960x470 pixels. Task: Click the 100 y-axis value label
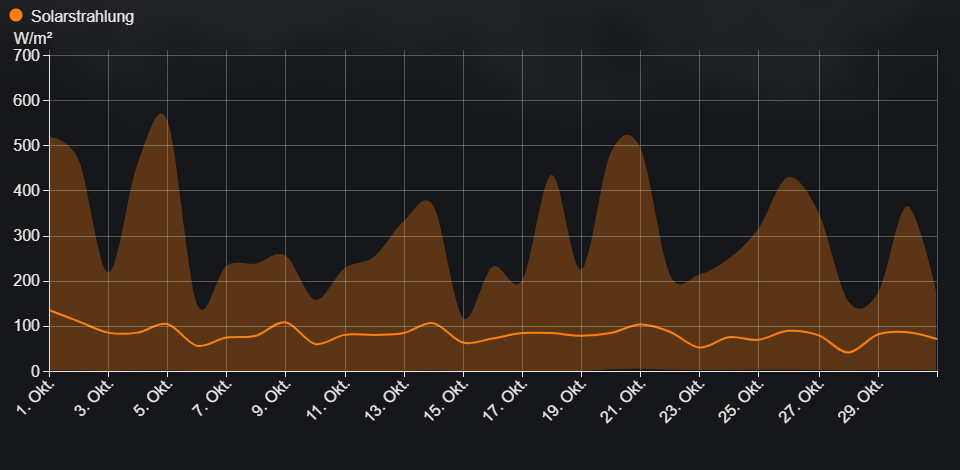pyautogui.click(x=25, y=326)
